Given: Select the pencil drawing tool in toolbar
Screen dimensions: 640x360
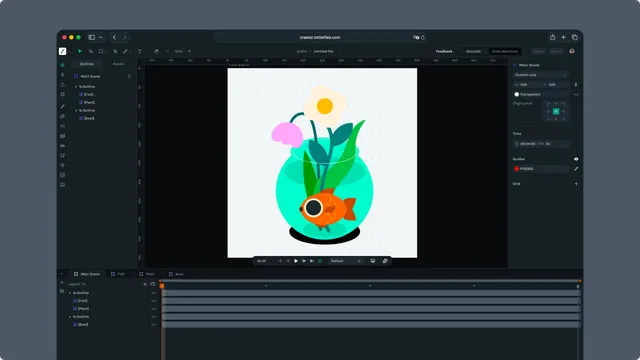Looking at the screenshot, I should point(125,51).
